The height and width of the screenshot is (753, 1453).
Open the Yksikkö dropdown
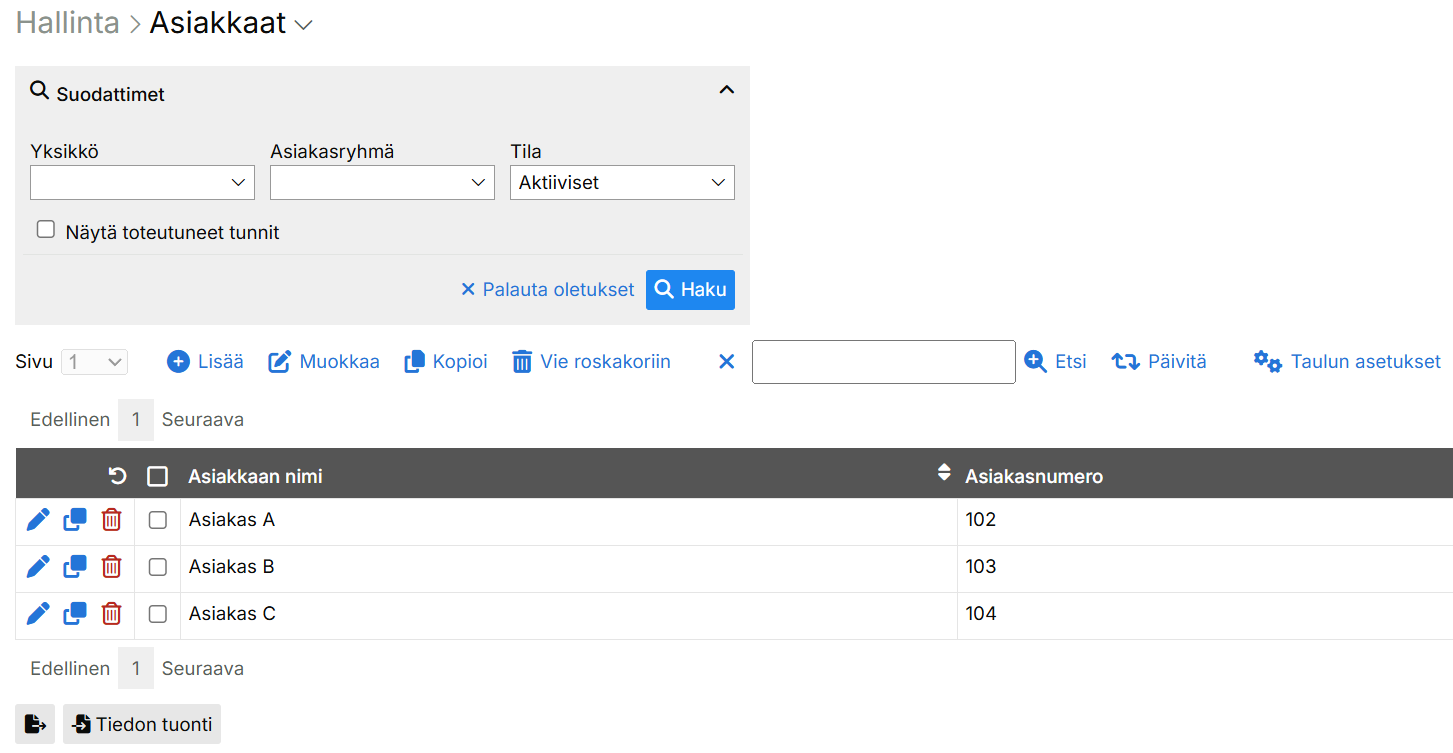[142, 183]
